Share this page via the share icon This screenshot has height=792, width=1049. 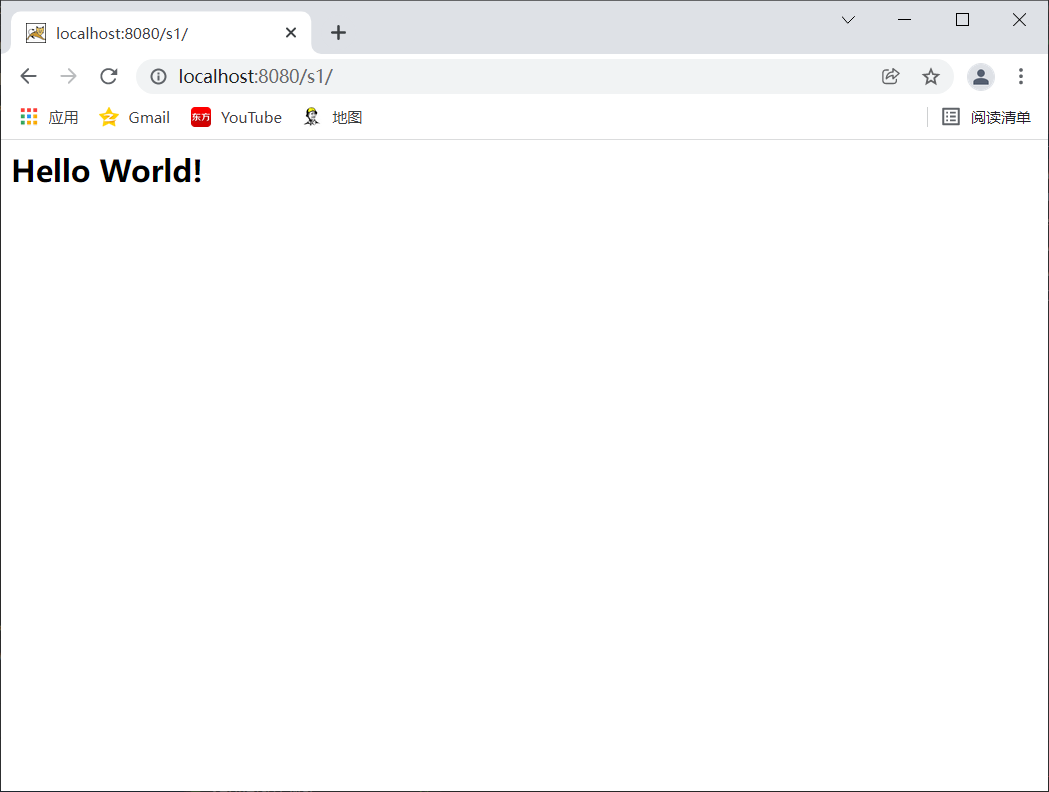click(890, 76)
